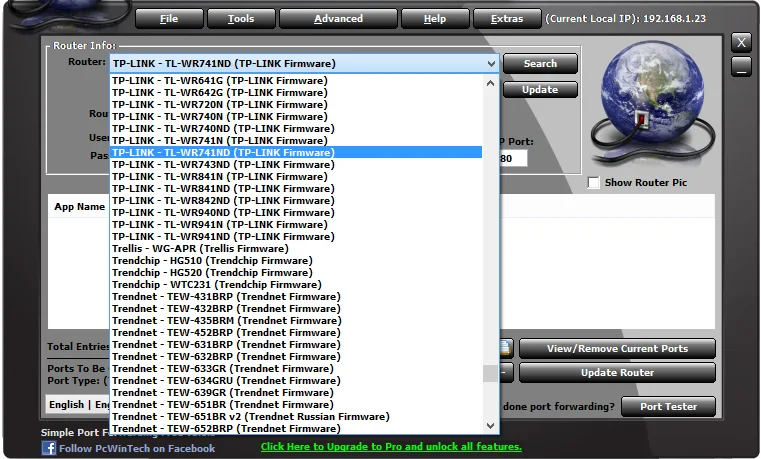Open the Extras menu
Viewport: 761px width, 459px height.
click(507, 19)
